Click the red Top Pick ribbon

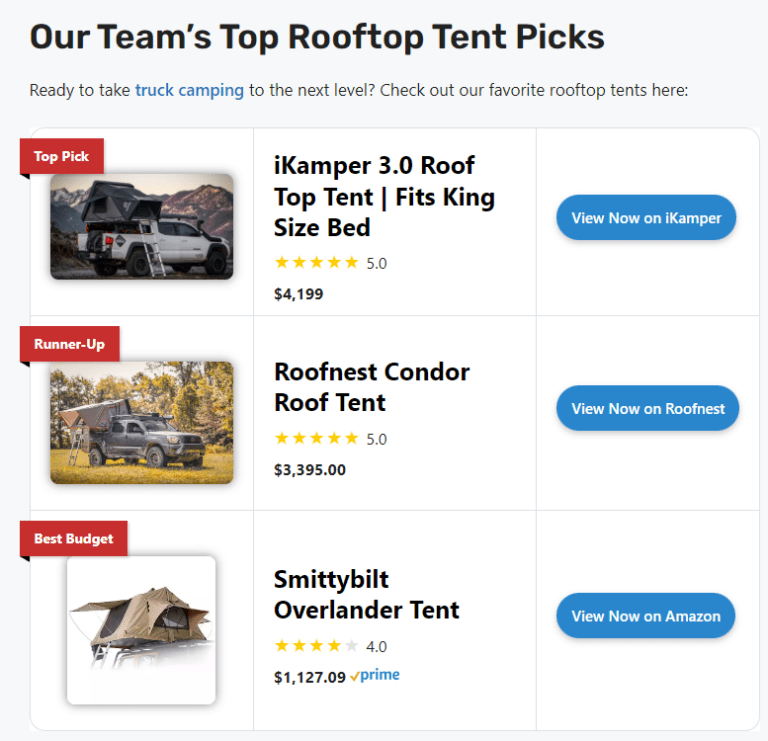click(x=61, y=156)
